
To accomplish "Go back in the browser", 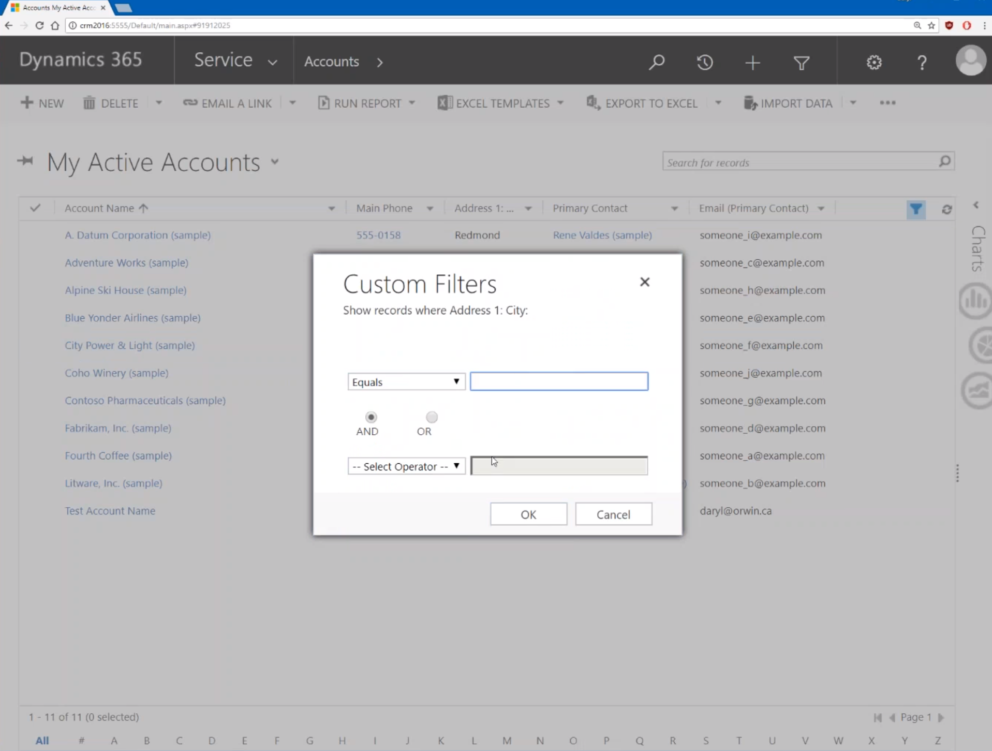I will [8, 25].
